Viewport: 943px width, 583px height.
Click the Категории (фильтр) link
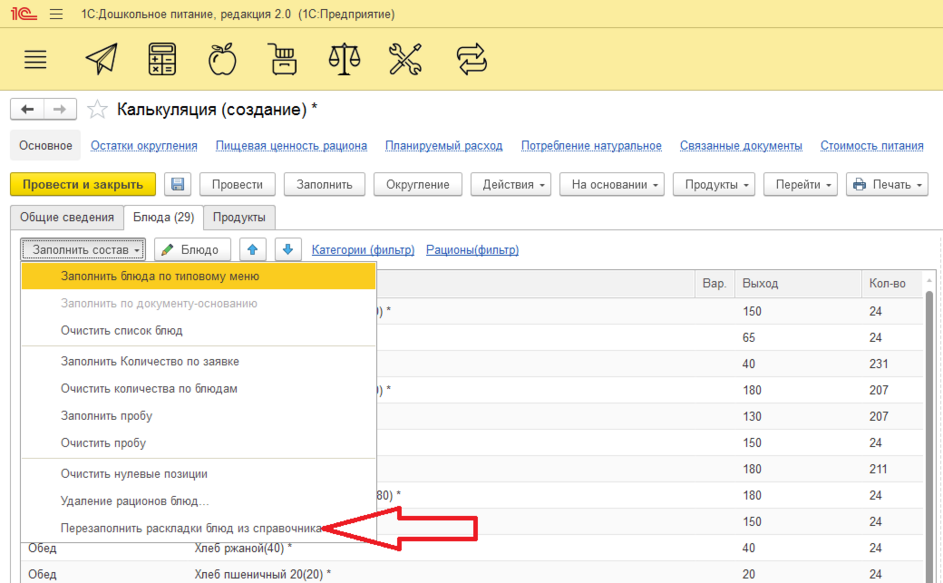click(363, 250)
